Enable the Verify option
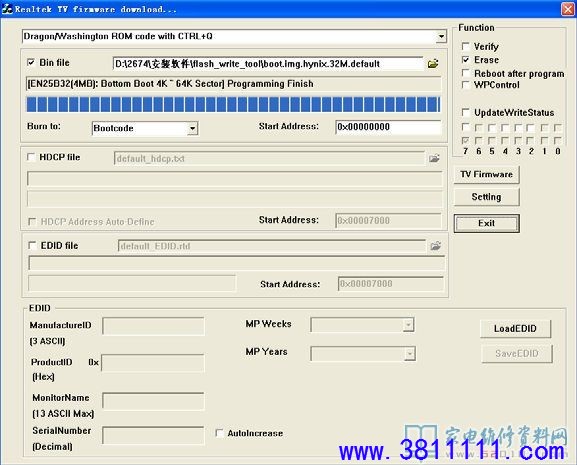This screenshot has height=465, width=577. (466, 46)
